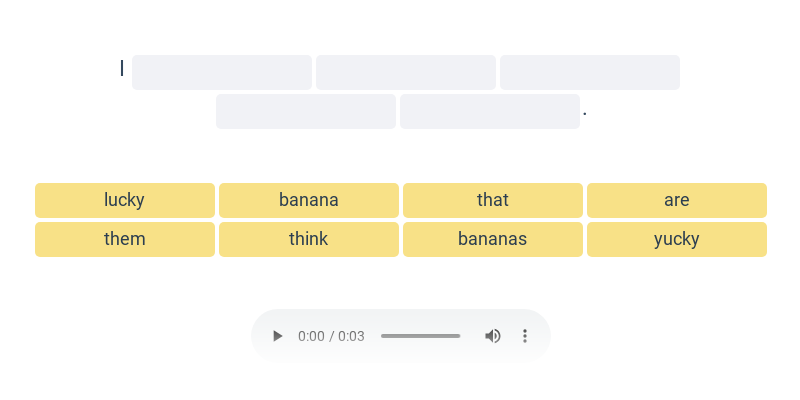Click the third empty slot in top row
This screenshot has height=400, width=800.
click(x=590, y=72)
